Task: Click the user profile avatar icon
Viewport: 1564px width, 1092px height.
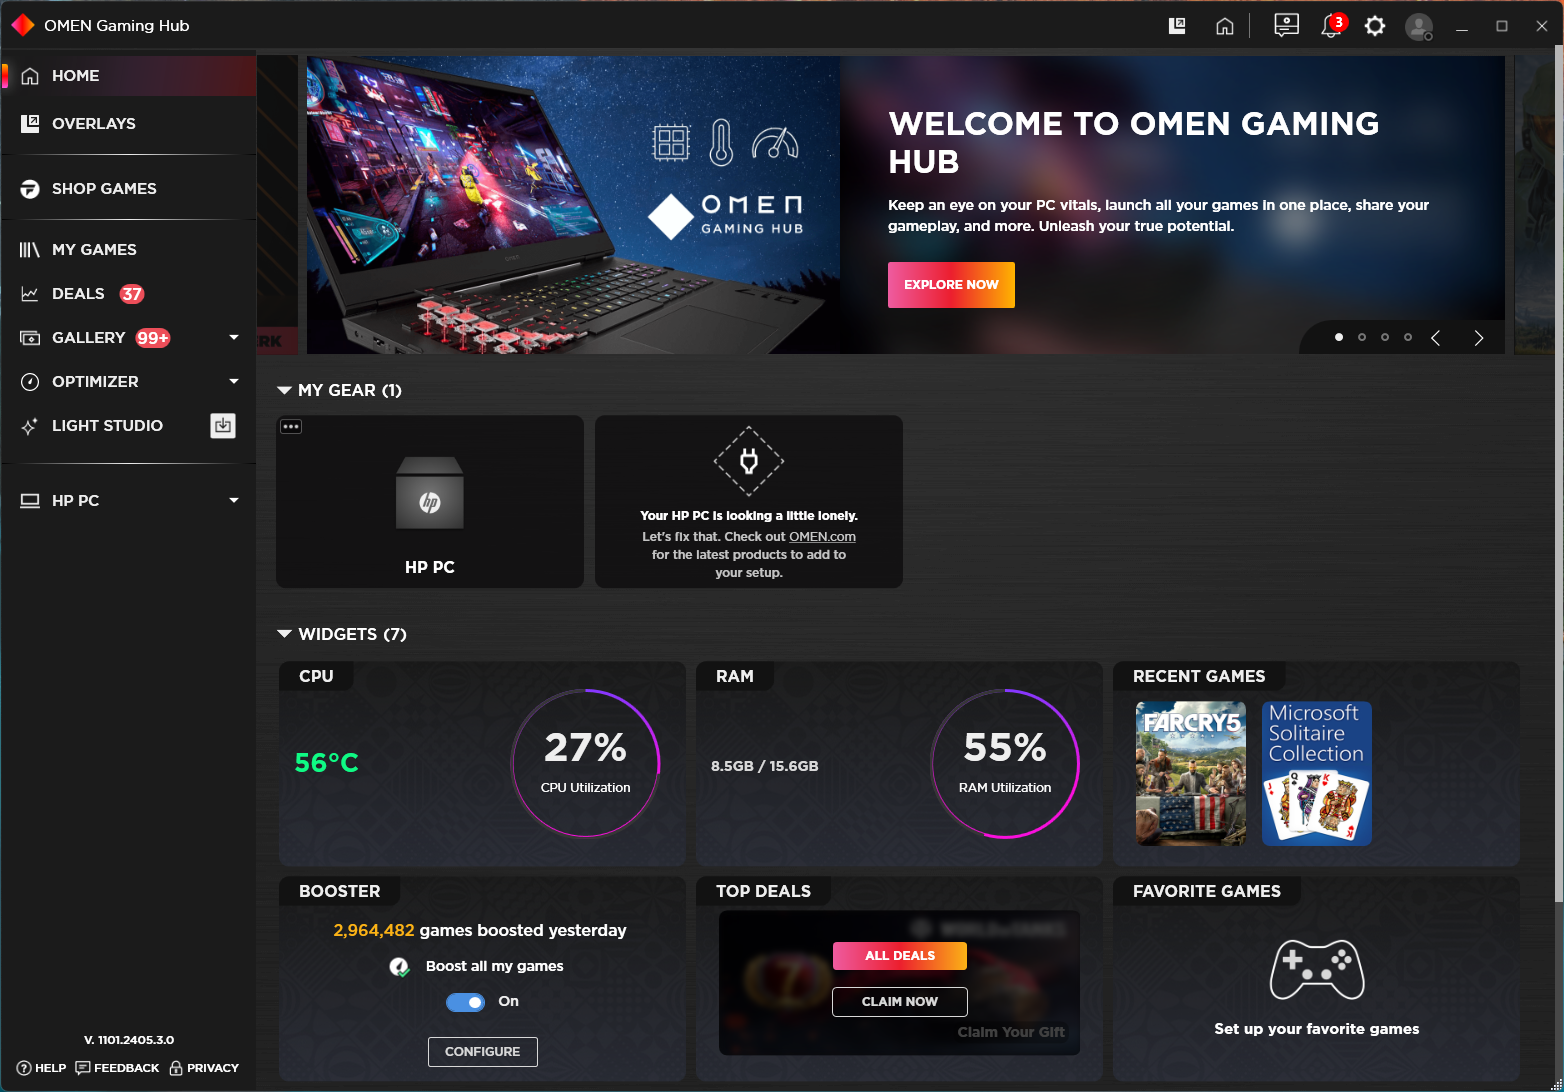Action: 1419,27
